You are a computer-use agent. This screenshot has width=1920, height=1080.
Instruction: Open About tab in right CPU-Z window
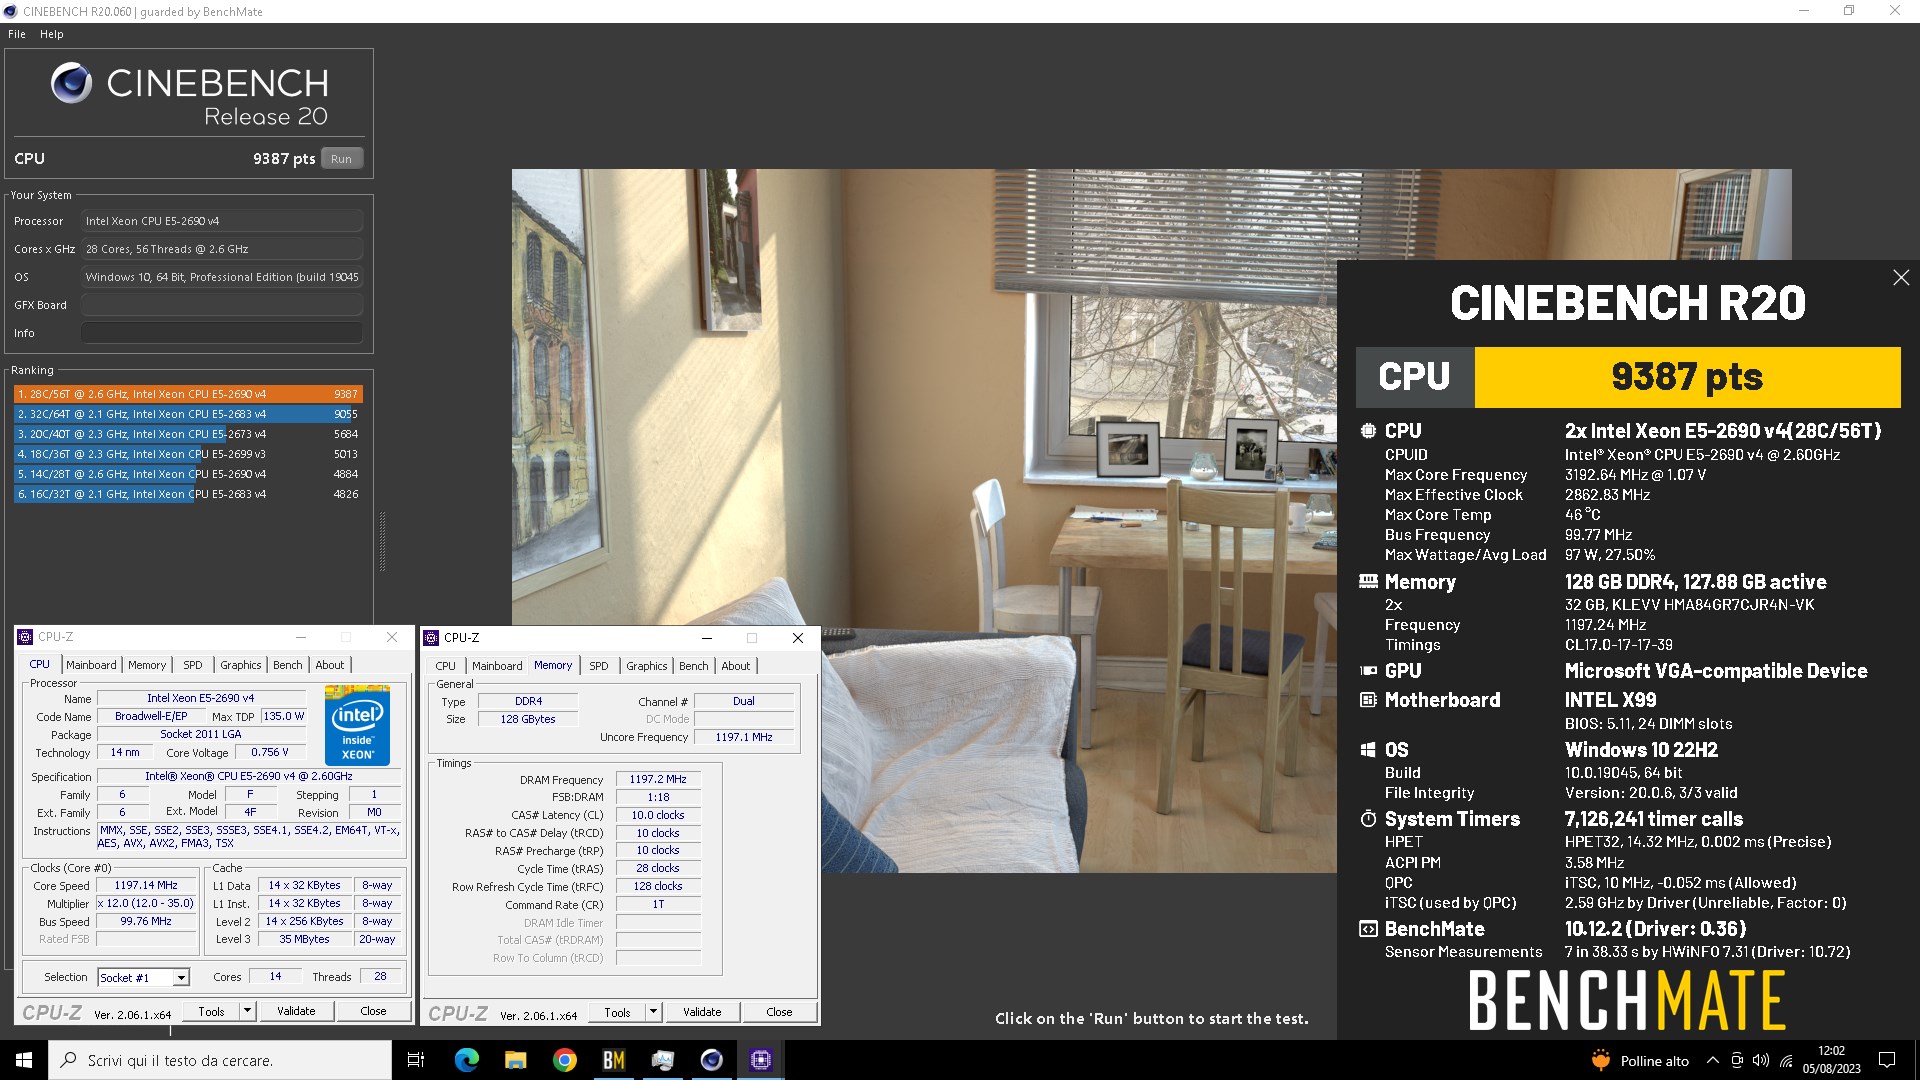(x=736, y=666)
